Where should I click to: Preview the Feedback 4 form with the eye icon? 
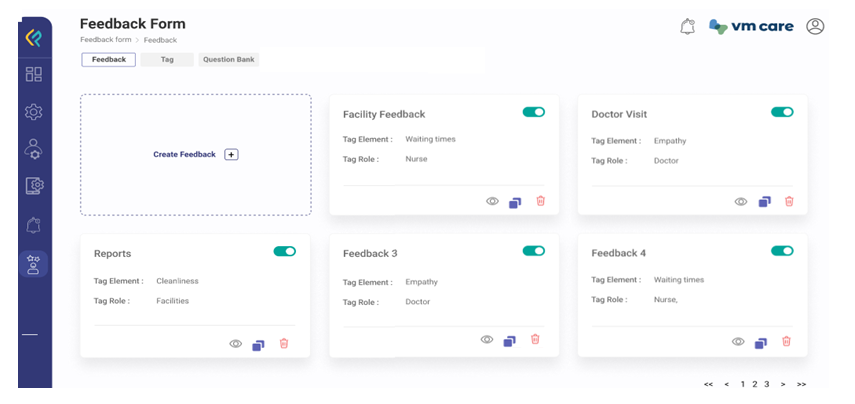coord(738,342)
